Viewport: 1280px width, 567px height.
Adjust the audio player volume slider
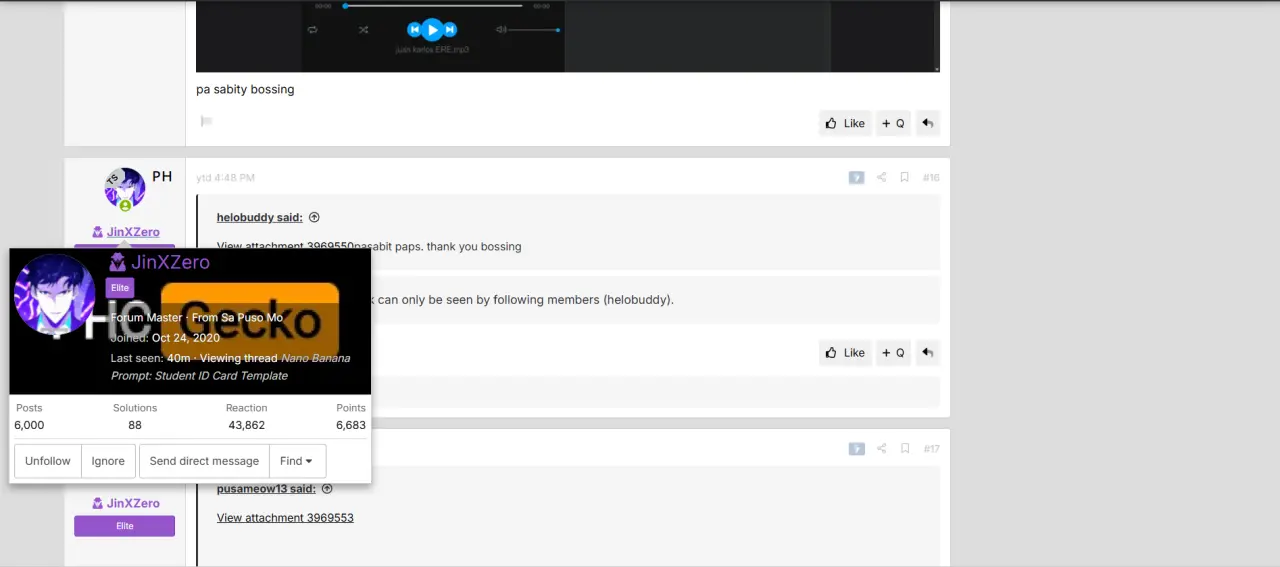[x=534, y=30]
